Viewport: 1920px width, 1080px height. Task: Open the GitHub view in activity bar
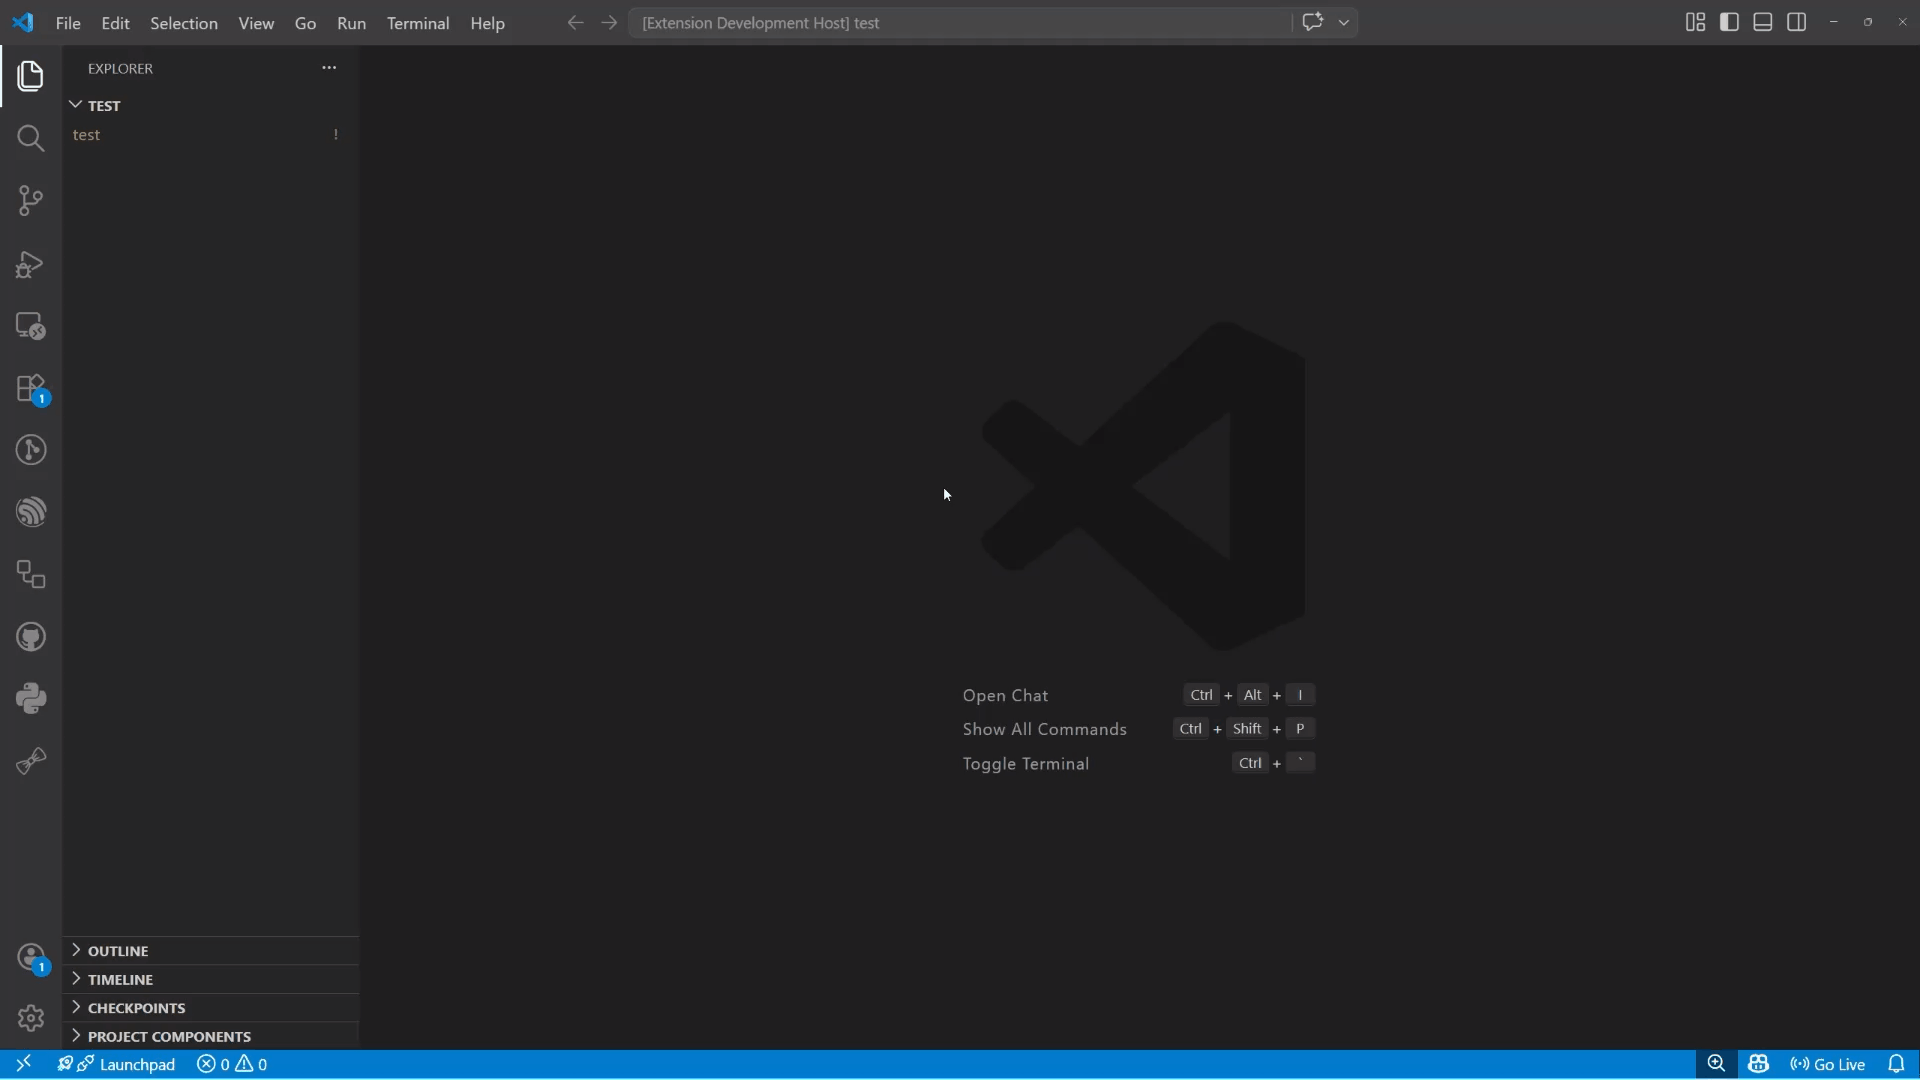coord(31,637)
